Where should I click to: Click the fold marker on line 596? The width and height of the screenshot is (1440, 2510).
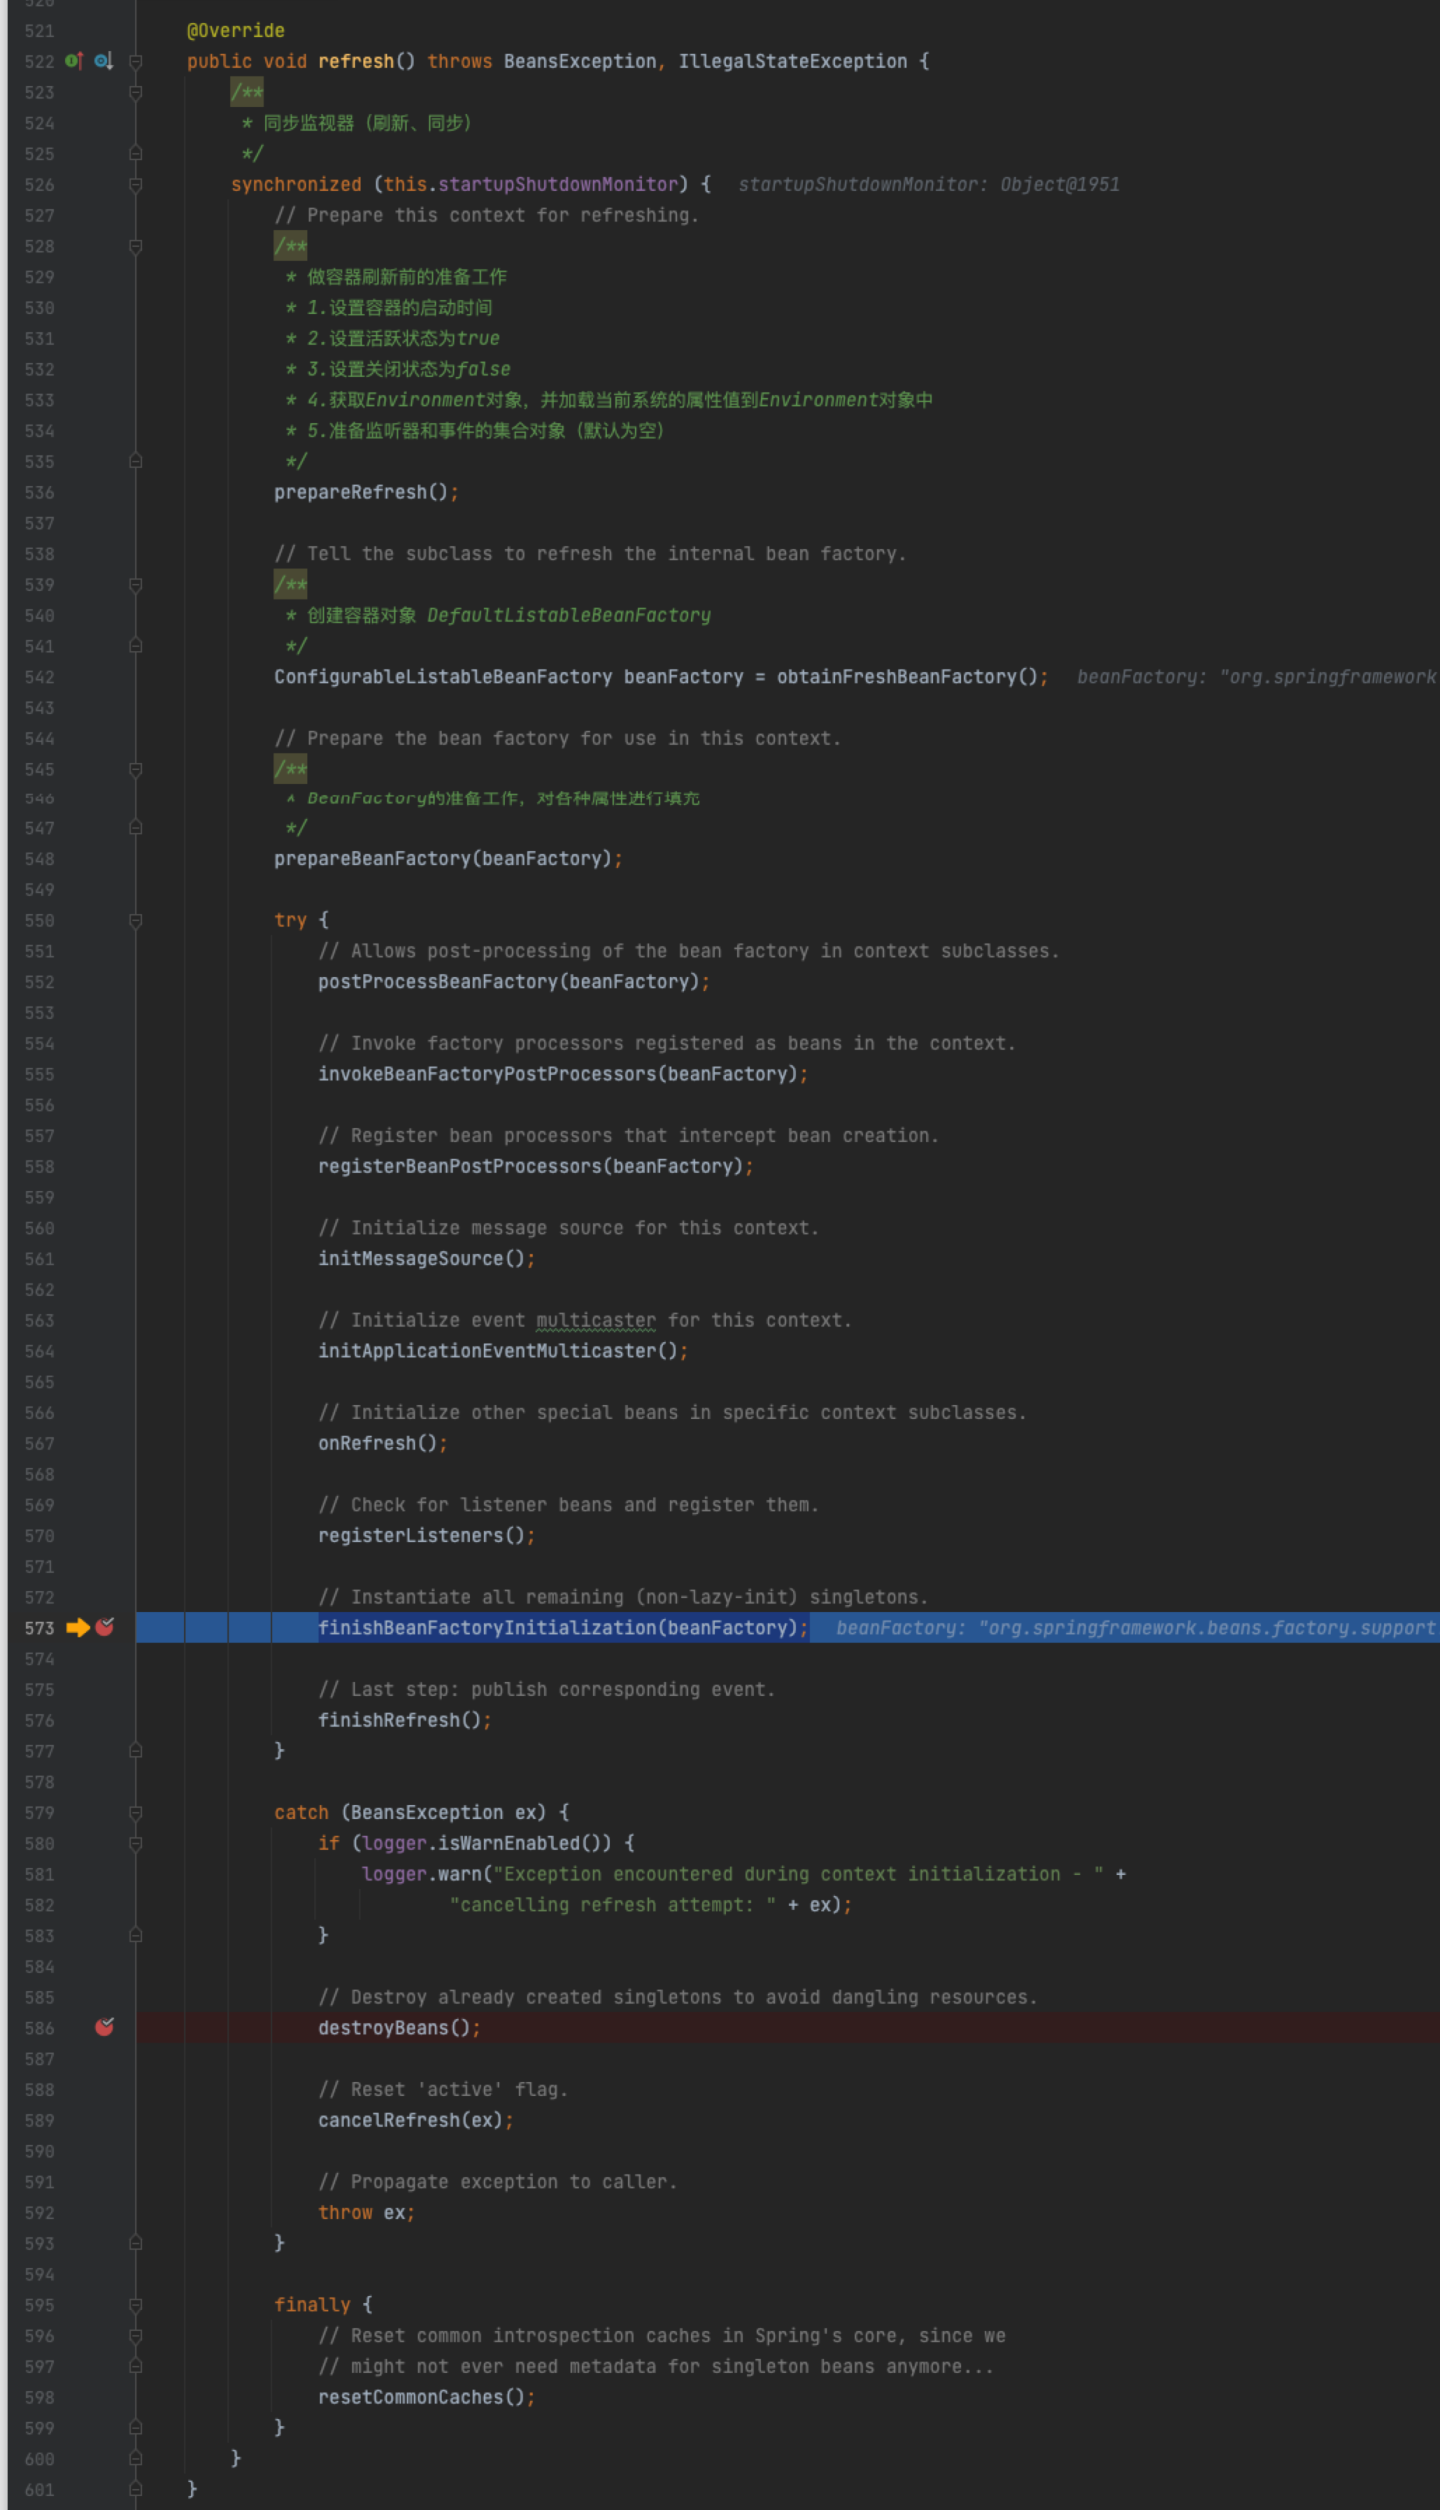coord(136,2337)
